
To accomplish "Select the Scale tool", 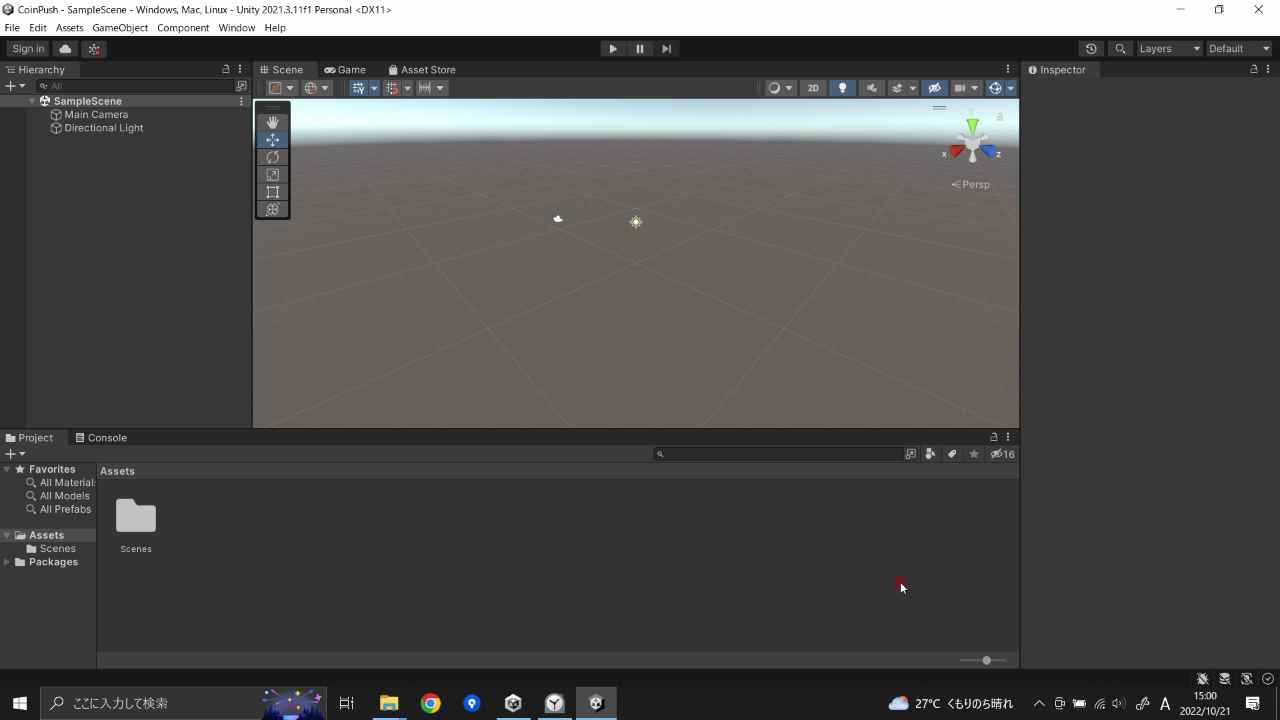I will (272, 175).
